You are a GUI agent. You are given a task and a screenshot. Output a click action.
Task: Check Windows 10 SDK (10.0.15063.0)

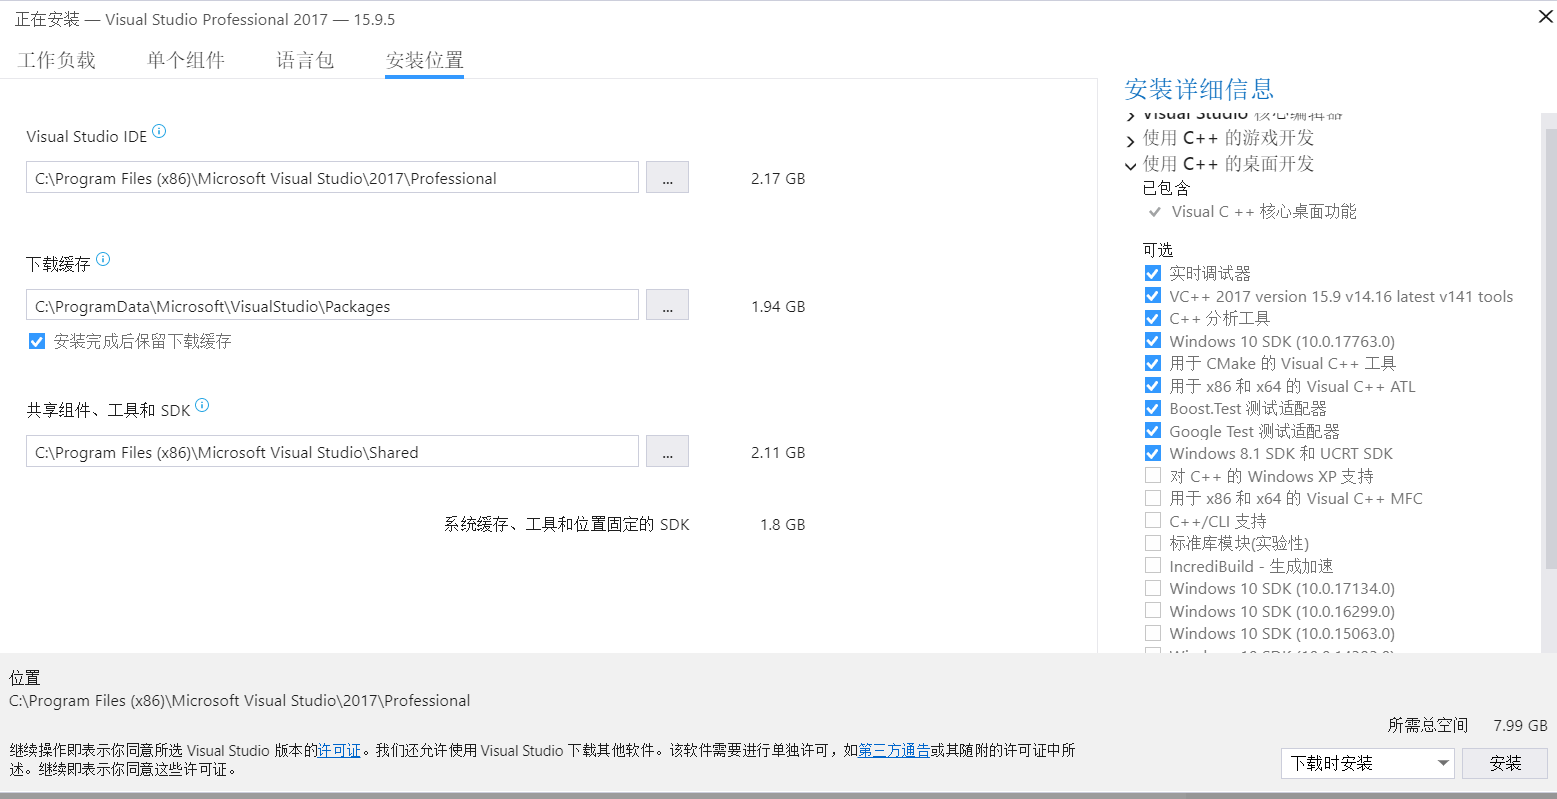[x=1153, y=633]
